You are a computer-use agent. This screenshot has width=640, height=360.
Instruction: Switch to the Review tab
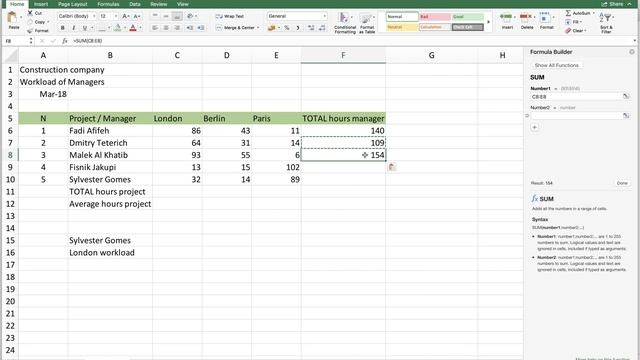coord(159,4)
